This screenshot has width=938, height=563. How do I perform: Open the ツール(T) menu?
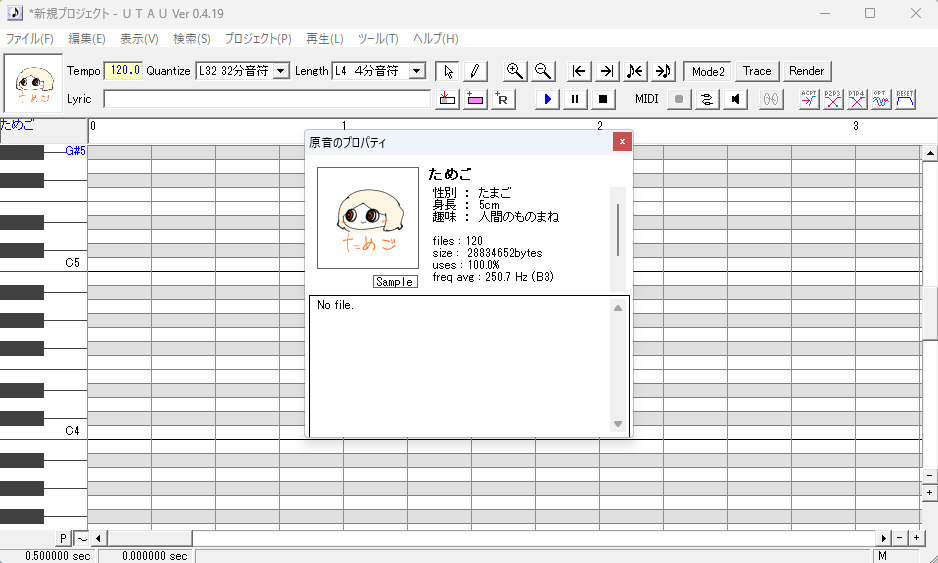click(x=378, y=39)
